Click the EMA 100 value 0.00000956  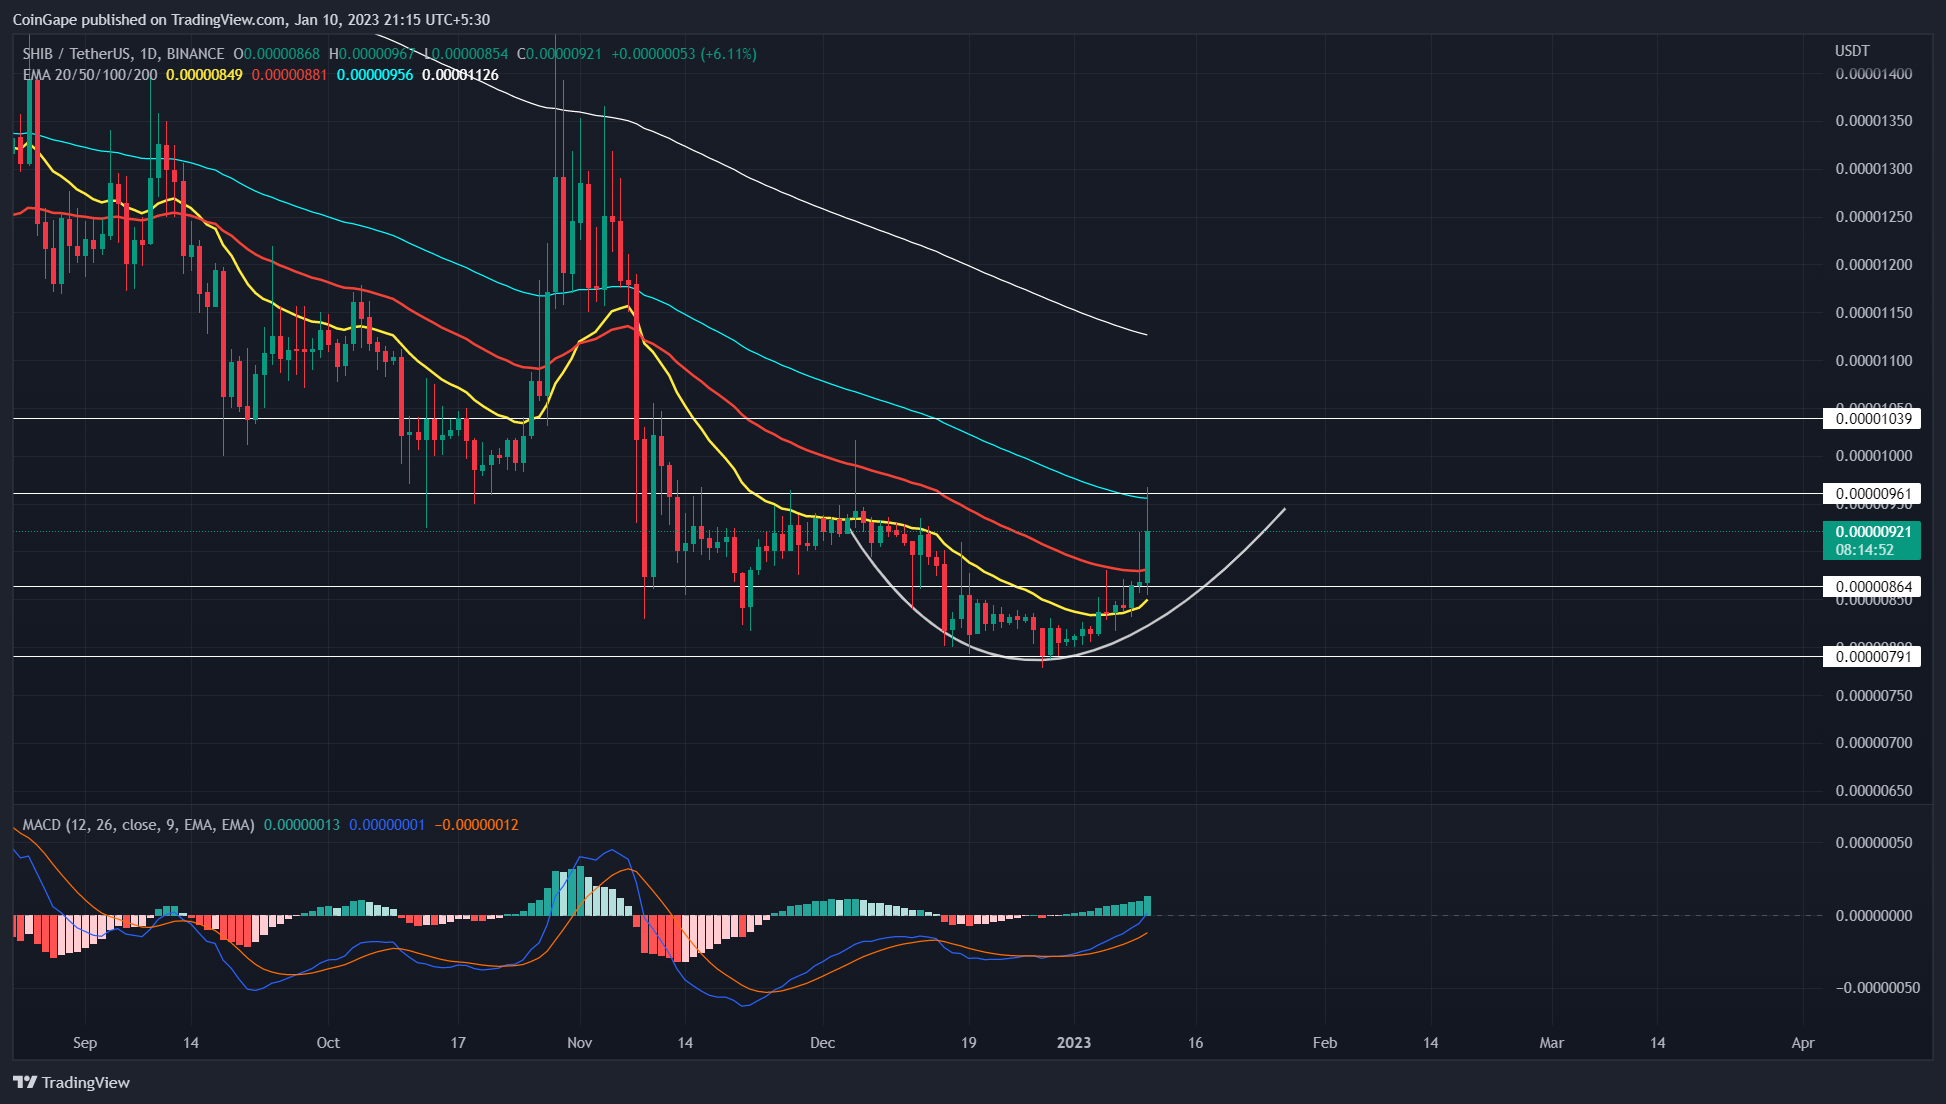point(375,75)
